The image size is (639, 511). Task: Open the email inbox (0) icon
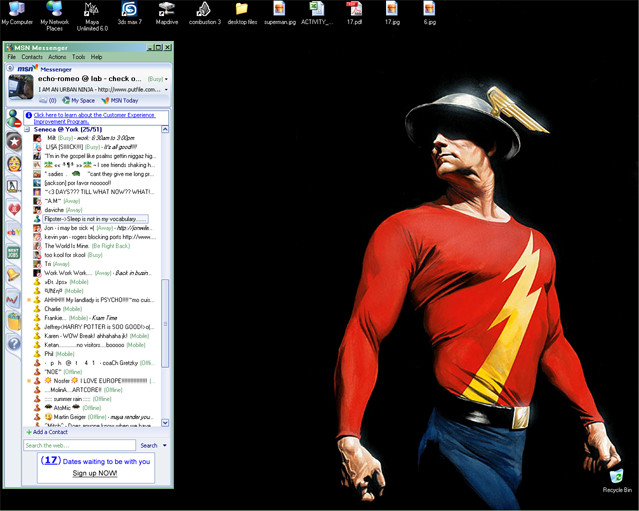tap(47, 100)
